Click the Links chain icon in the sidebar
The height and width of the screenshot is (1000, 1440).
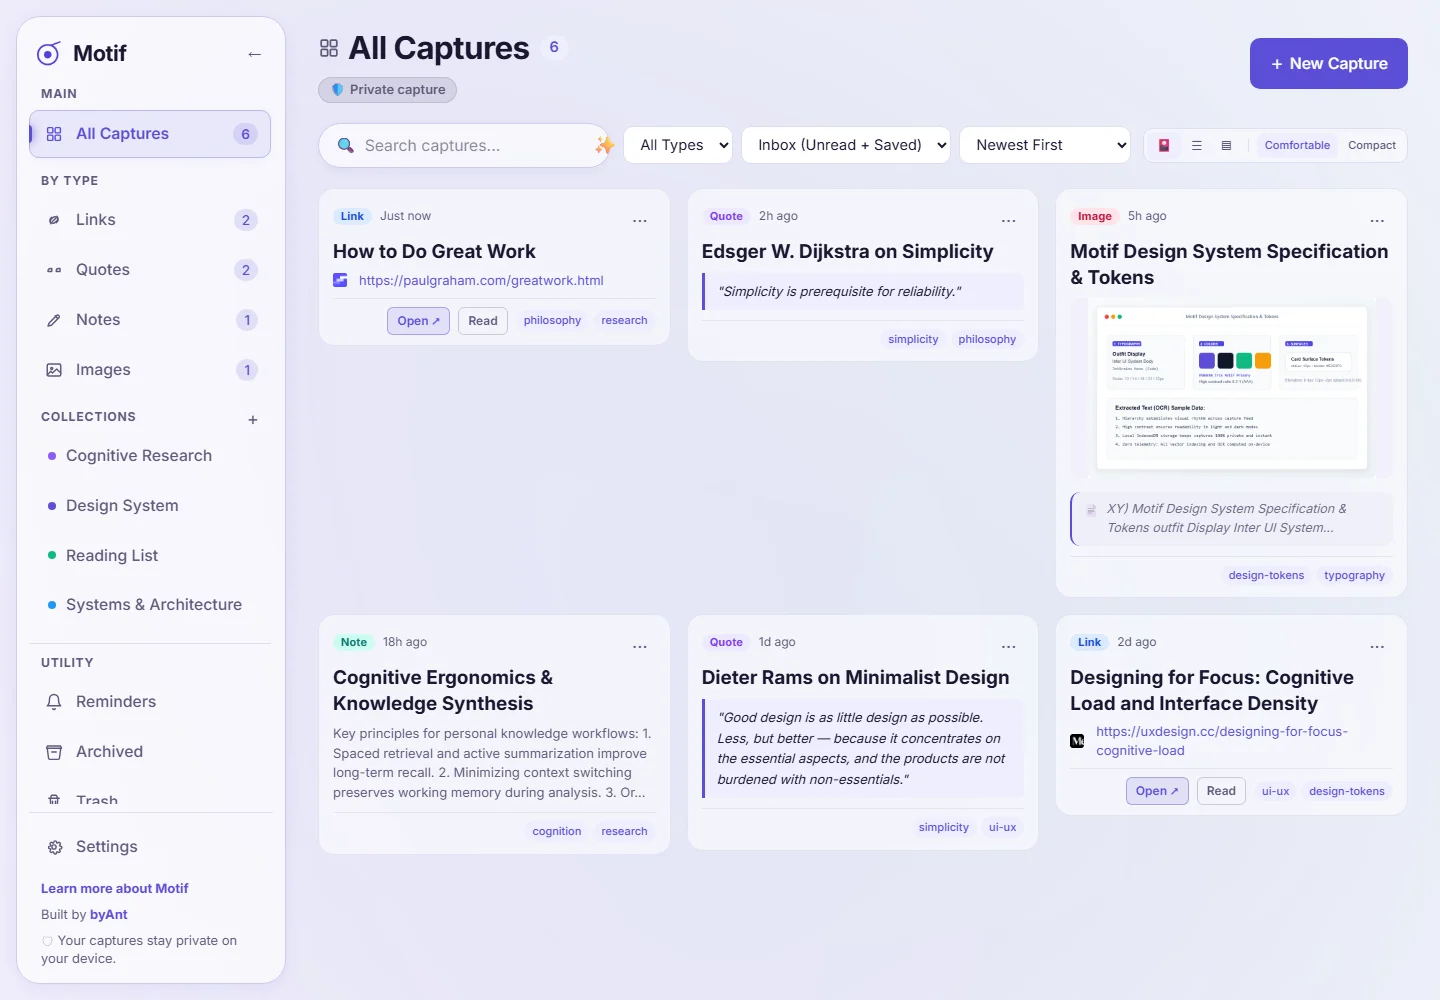point(54,220)
